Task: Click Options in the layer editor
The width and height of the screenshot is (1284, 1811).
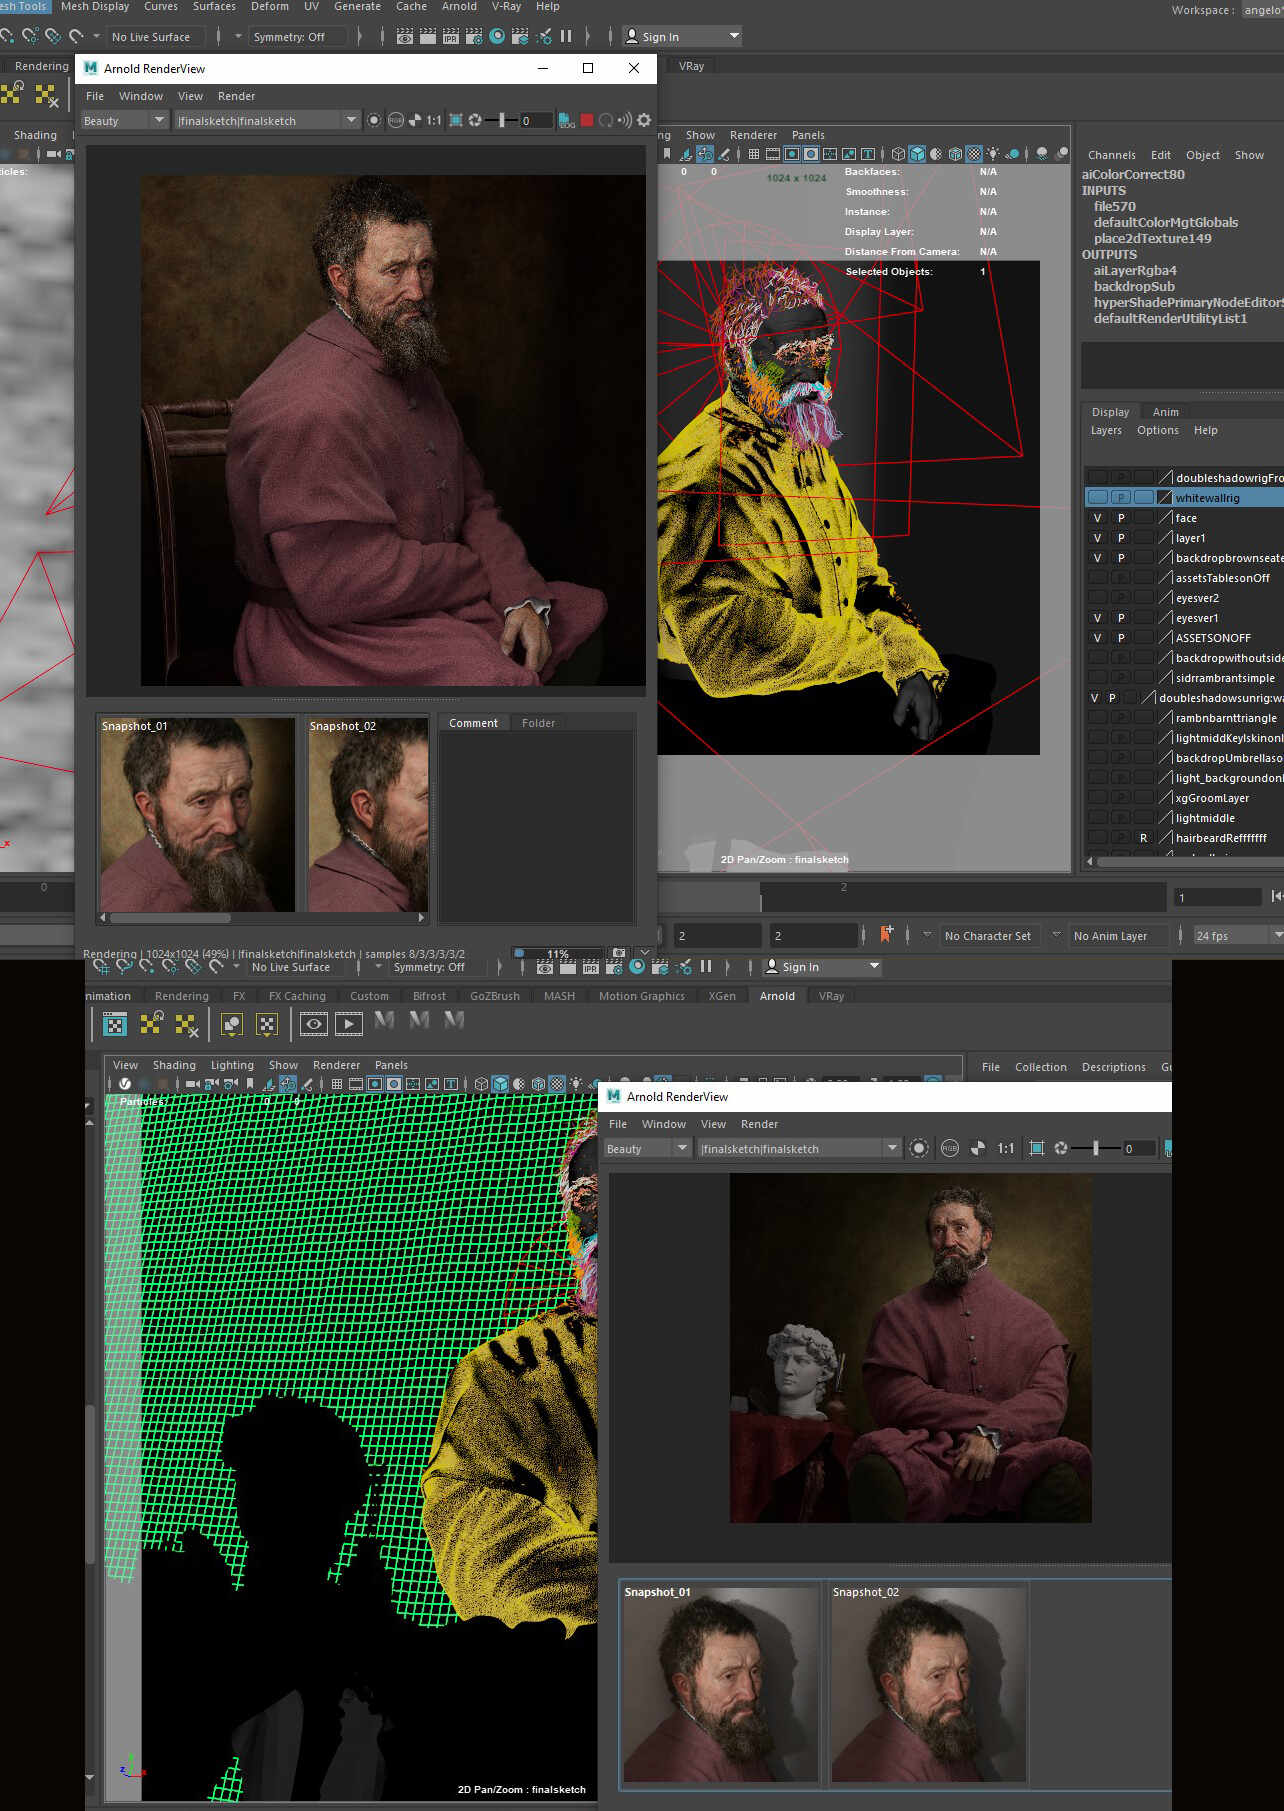Action: 1158,430
